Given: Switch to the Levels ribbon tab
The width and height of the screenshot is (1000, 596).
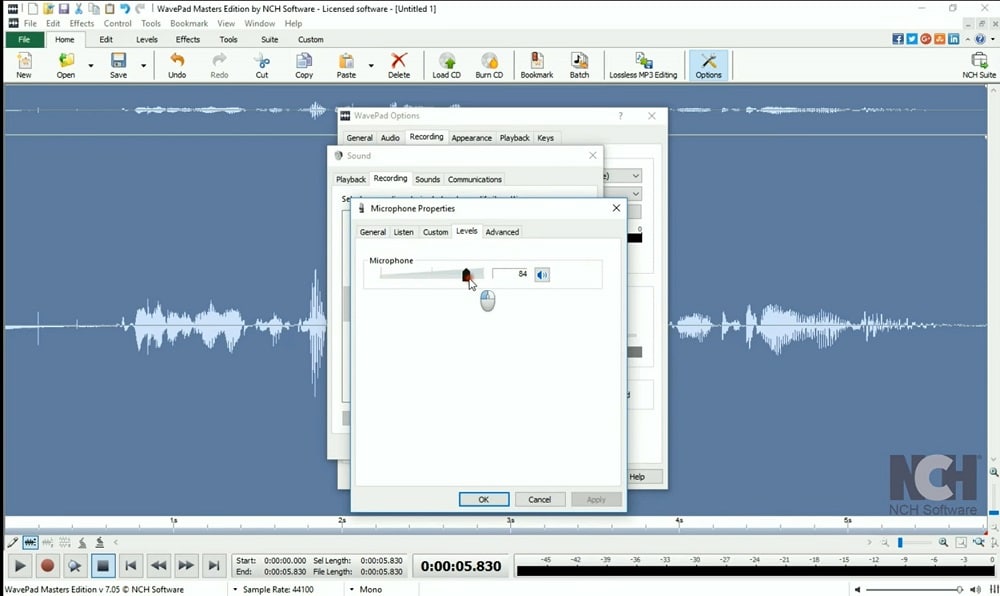Looking at the screenshot, I should click(x=147, y=40).
